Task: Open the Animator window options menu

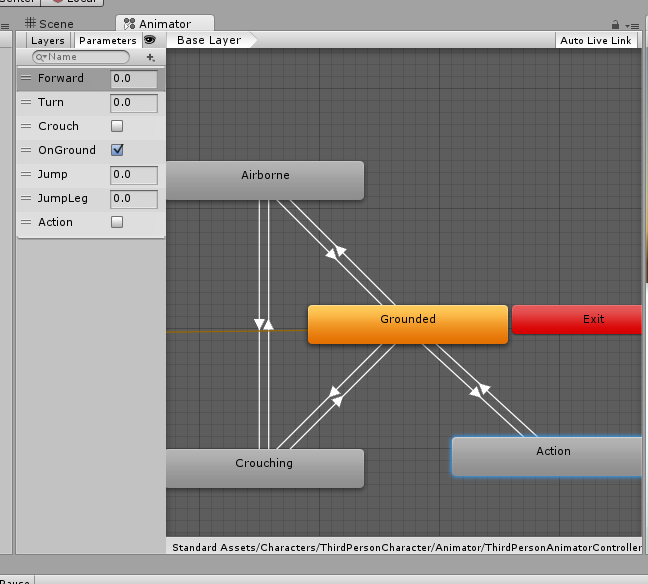Action: [632, 26]
